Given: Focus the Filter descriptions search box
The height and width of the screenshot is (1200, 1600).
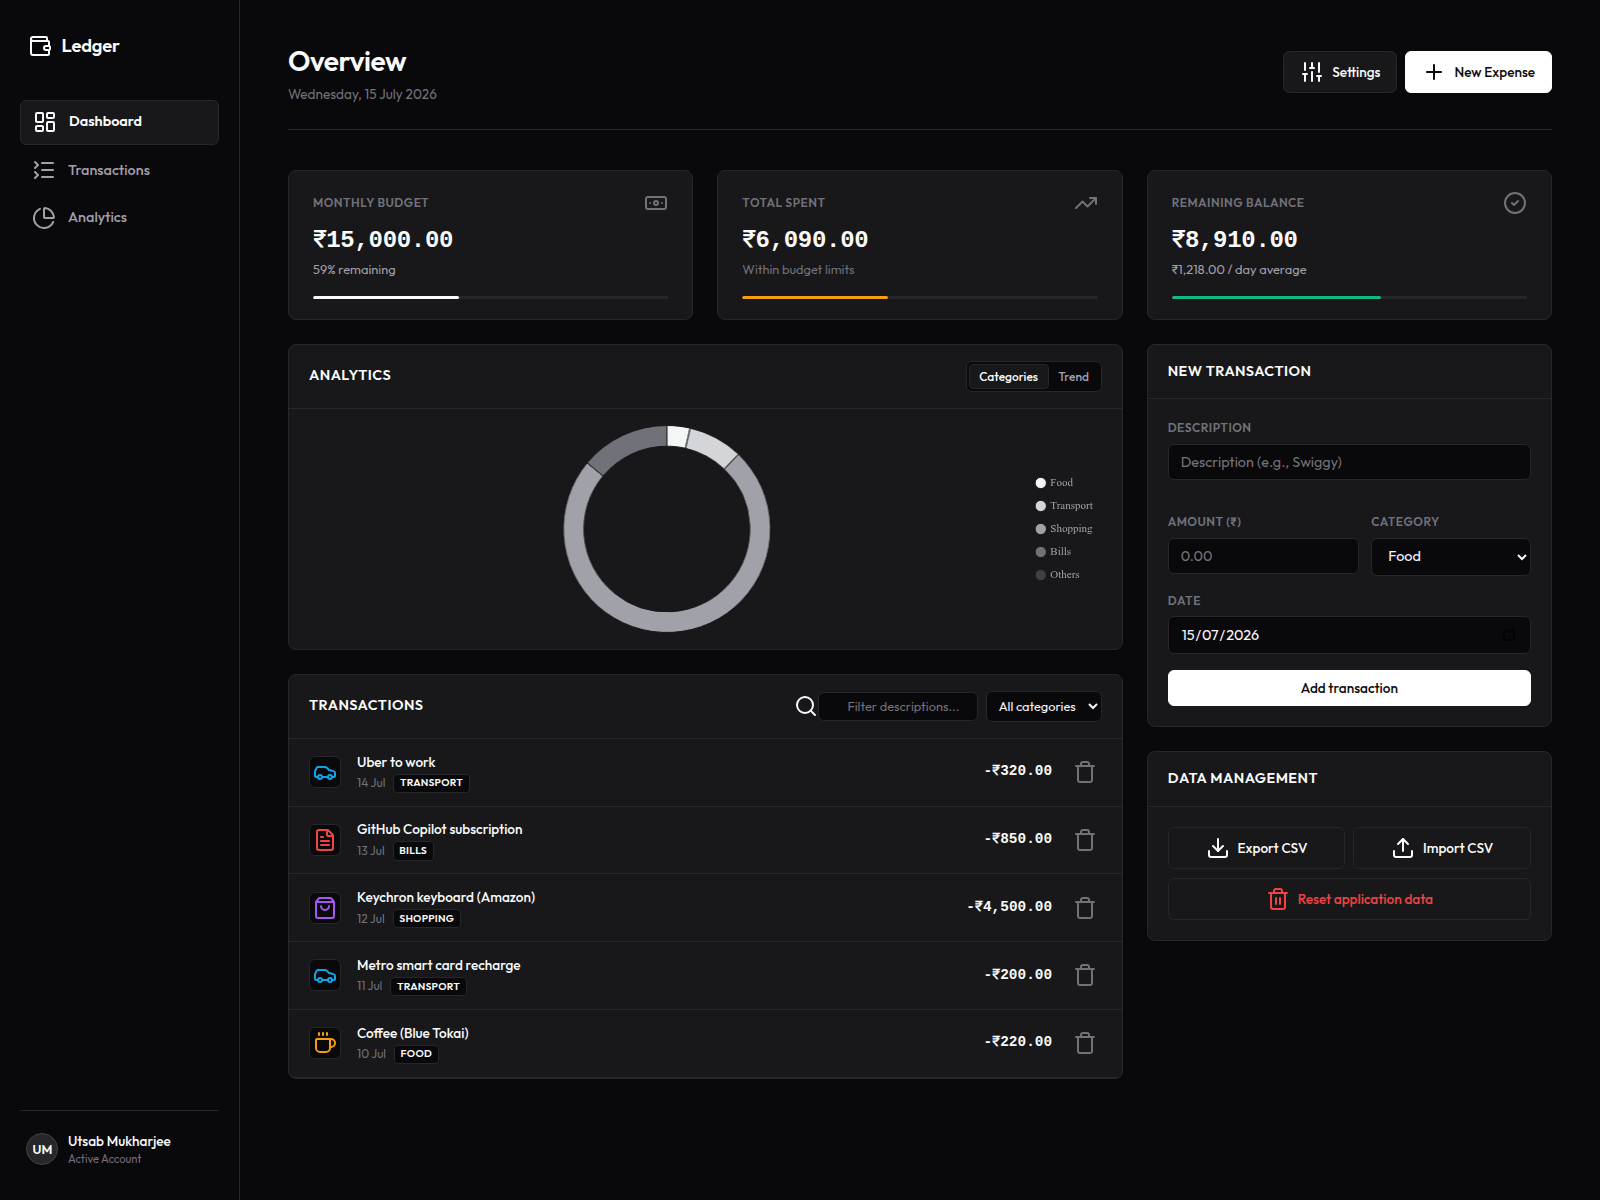Looking at the screenshot, I should tap(898, 706).
